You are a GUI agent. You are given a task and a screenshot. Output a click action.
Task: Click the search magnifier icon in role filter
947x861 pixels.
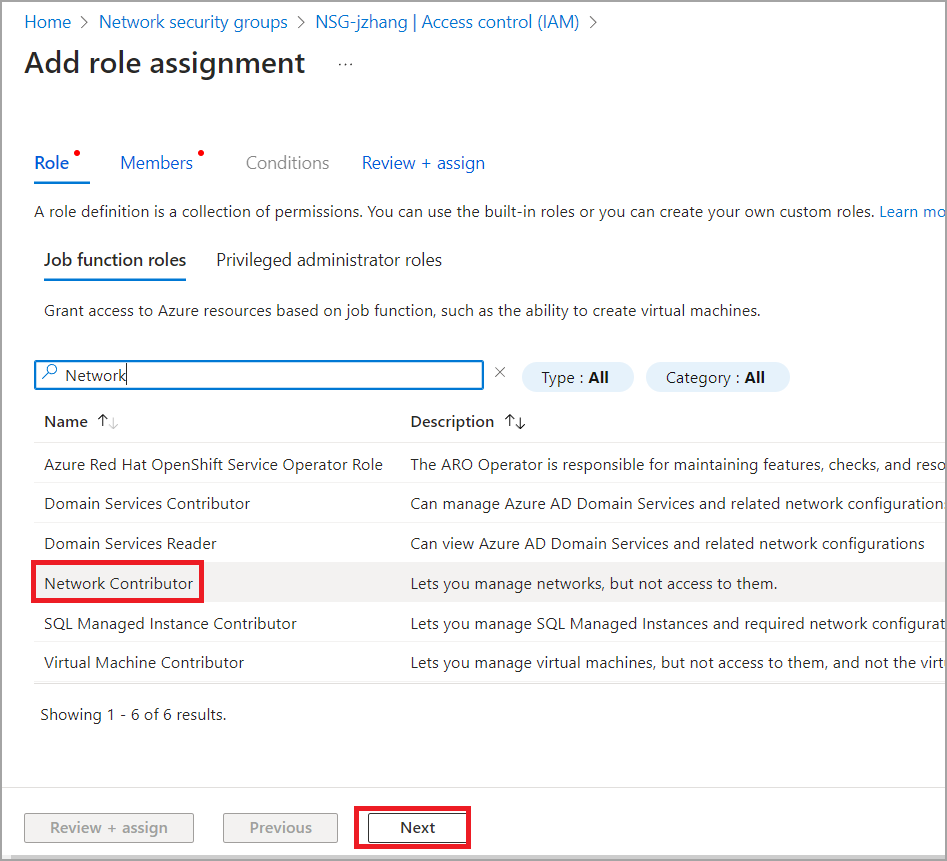(x=49, y=374)
